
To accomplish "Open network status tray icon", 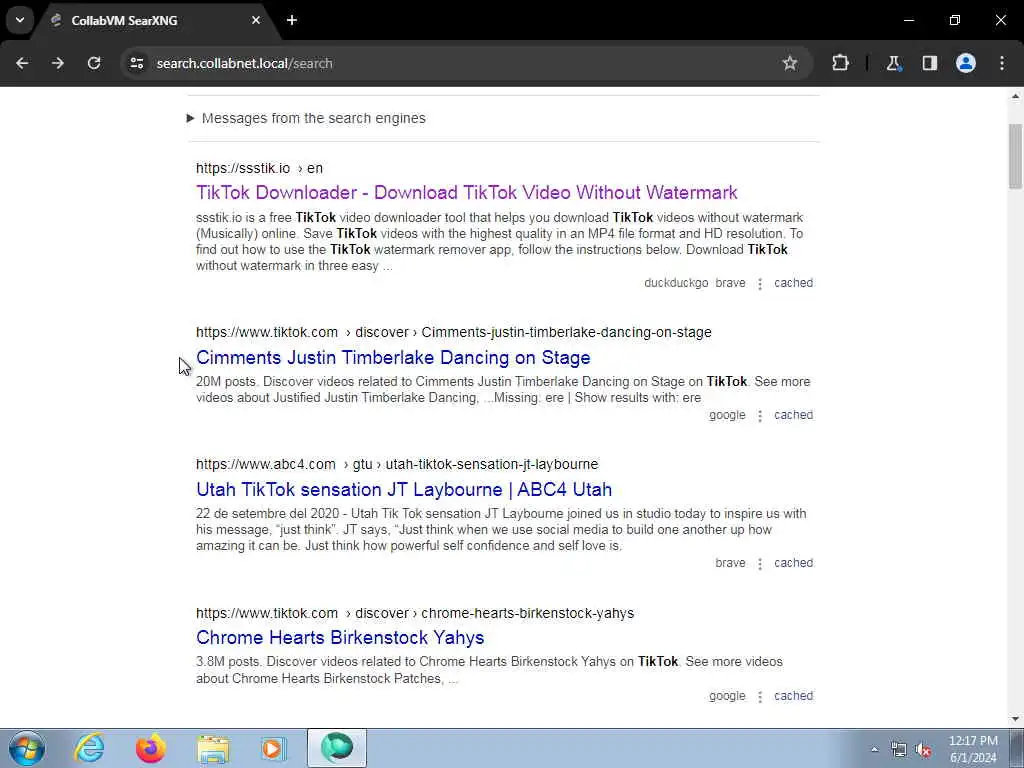I will (x=899, y=749).
